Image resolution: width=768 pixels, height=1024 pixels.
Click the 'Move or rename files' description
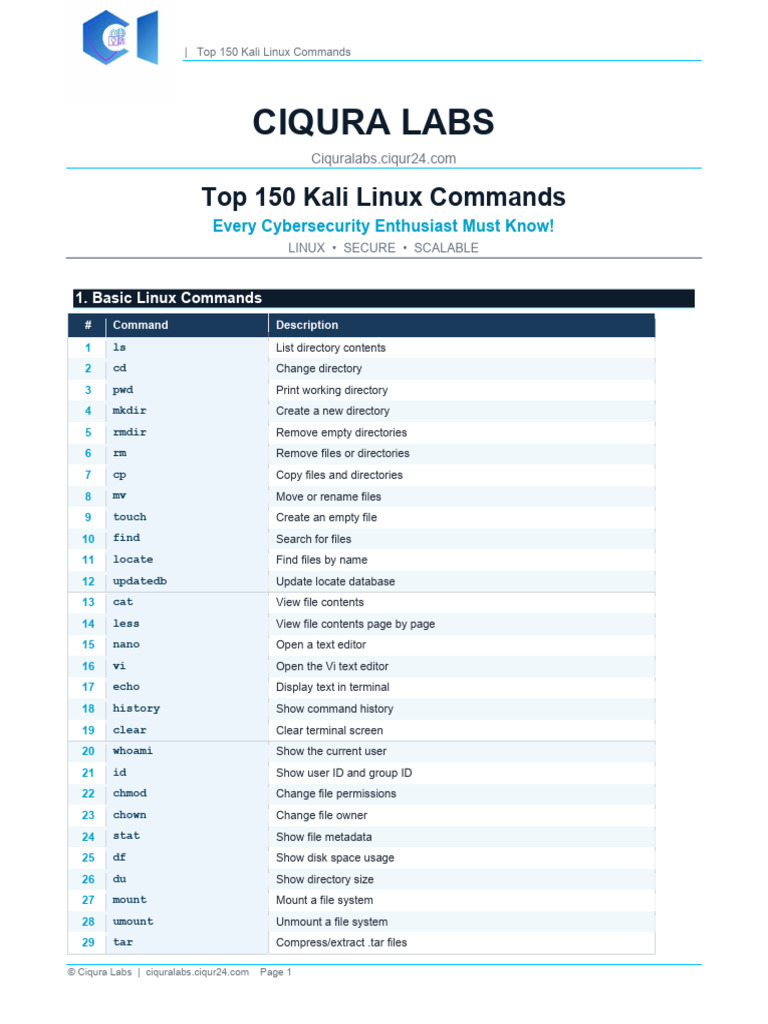coord(328,497)
